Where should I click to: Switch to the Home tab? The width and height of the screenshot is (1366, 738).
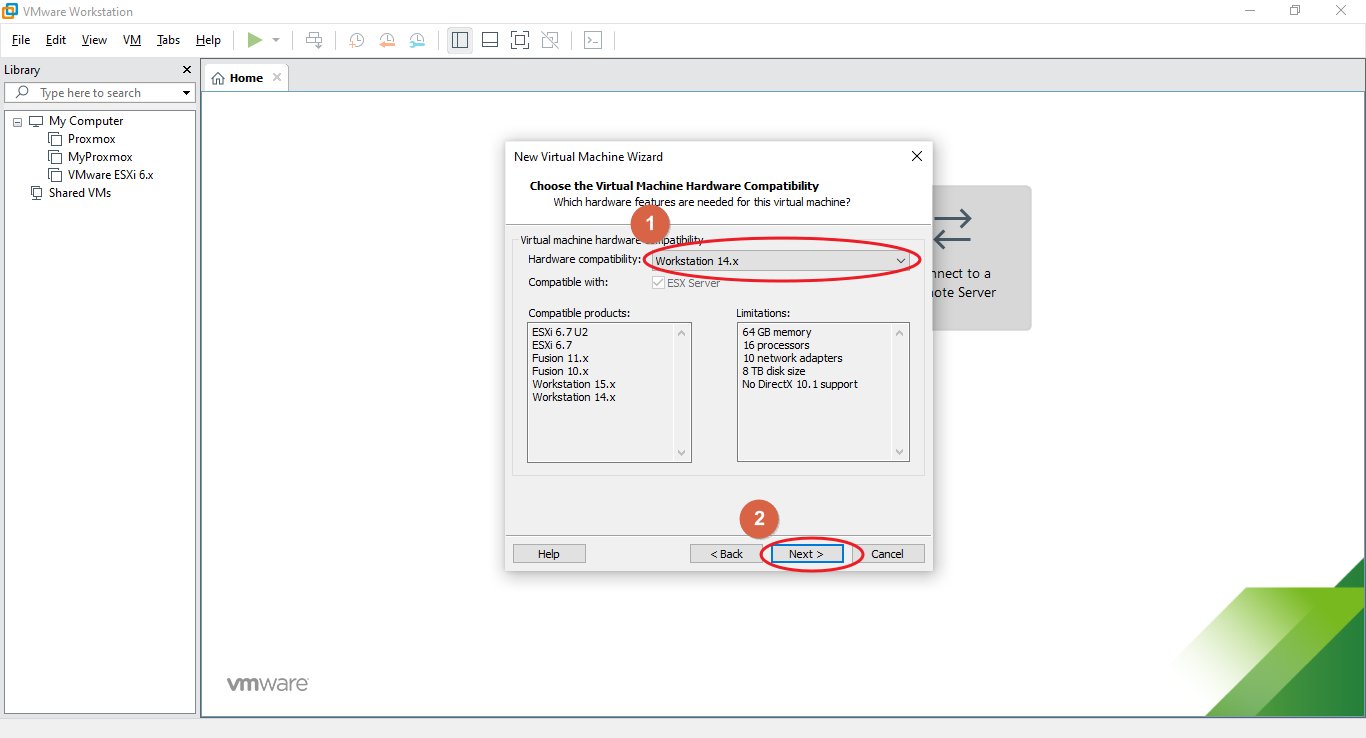coord(246,78)
